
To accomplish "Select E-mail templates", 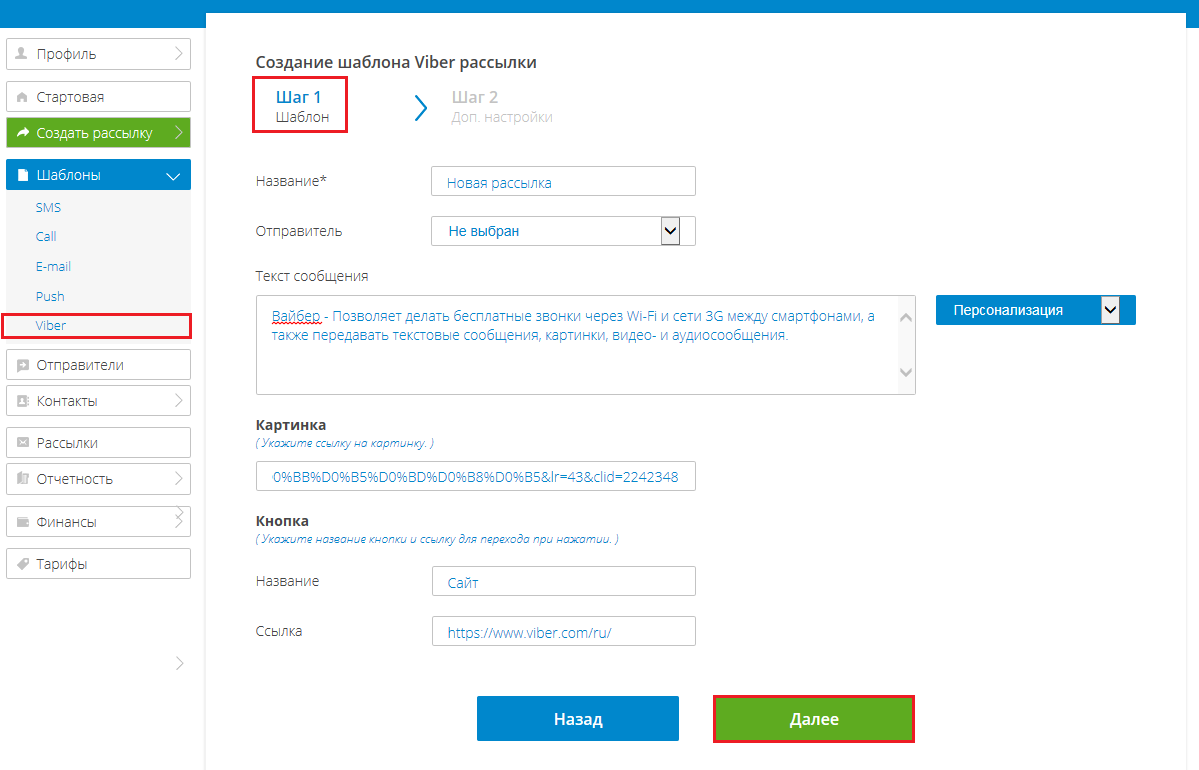I will click(x=53, y=266).
